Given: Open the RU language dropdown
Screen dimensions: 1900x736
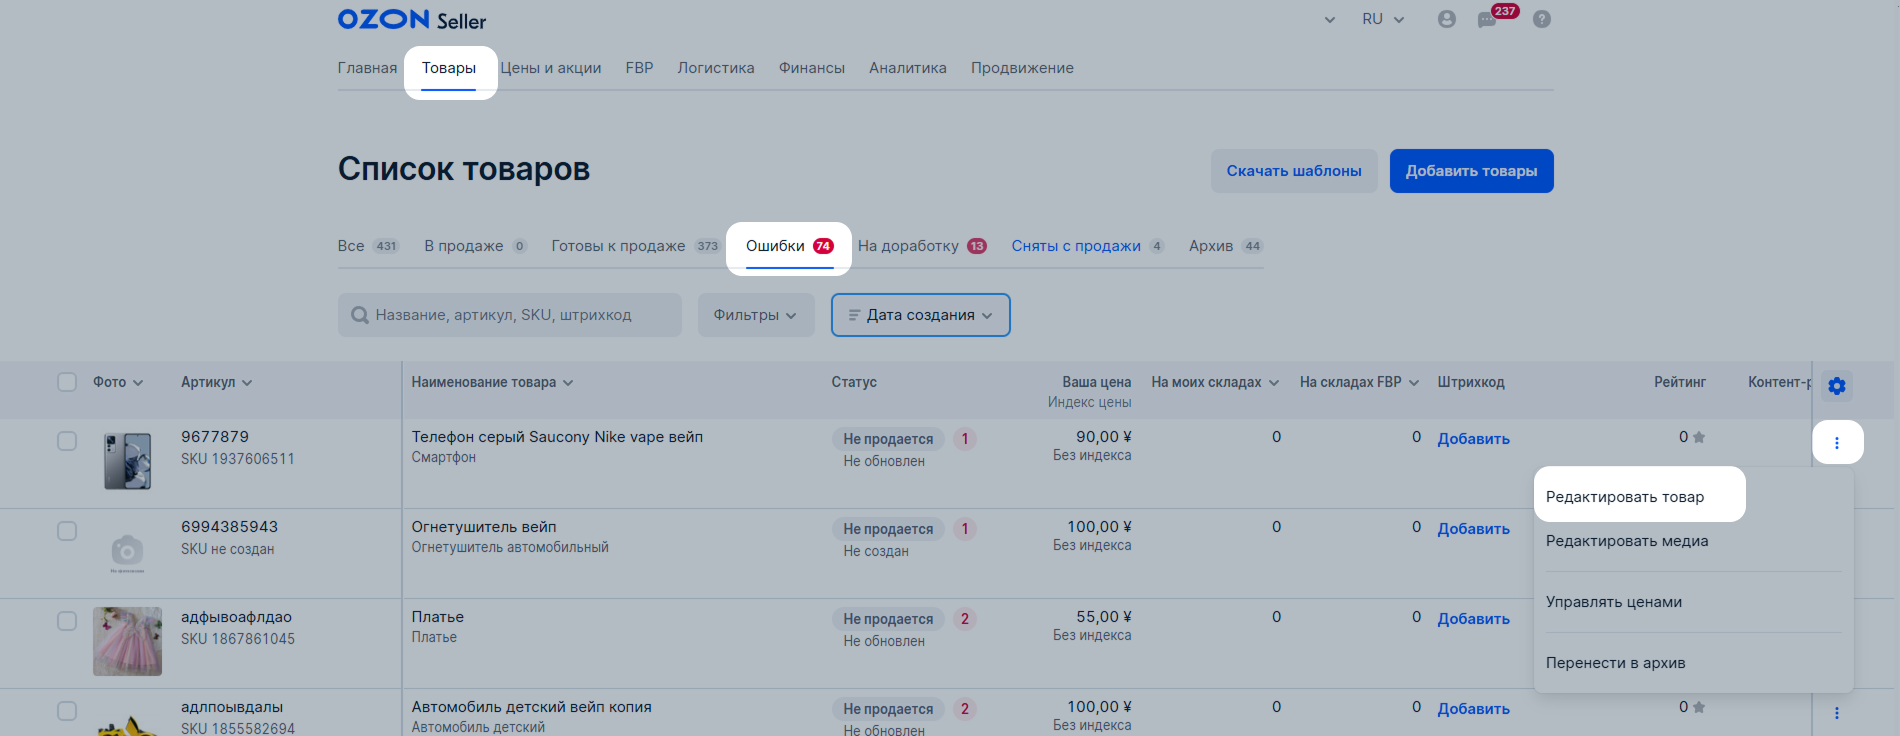Looking at the screenshot, I should [1382, 19].
